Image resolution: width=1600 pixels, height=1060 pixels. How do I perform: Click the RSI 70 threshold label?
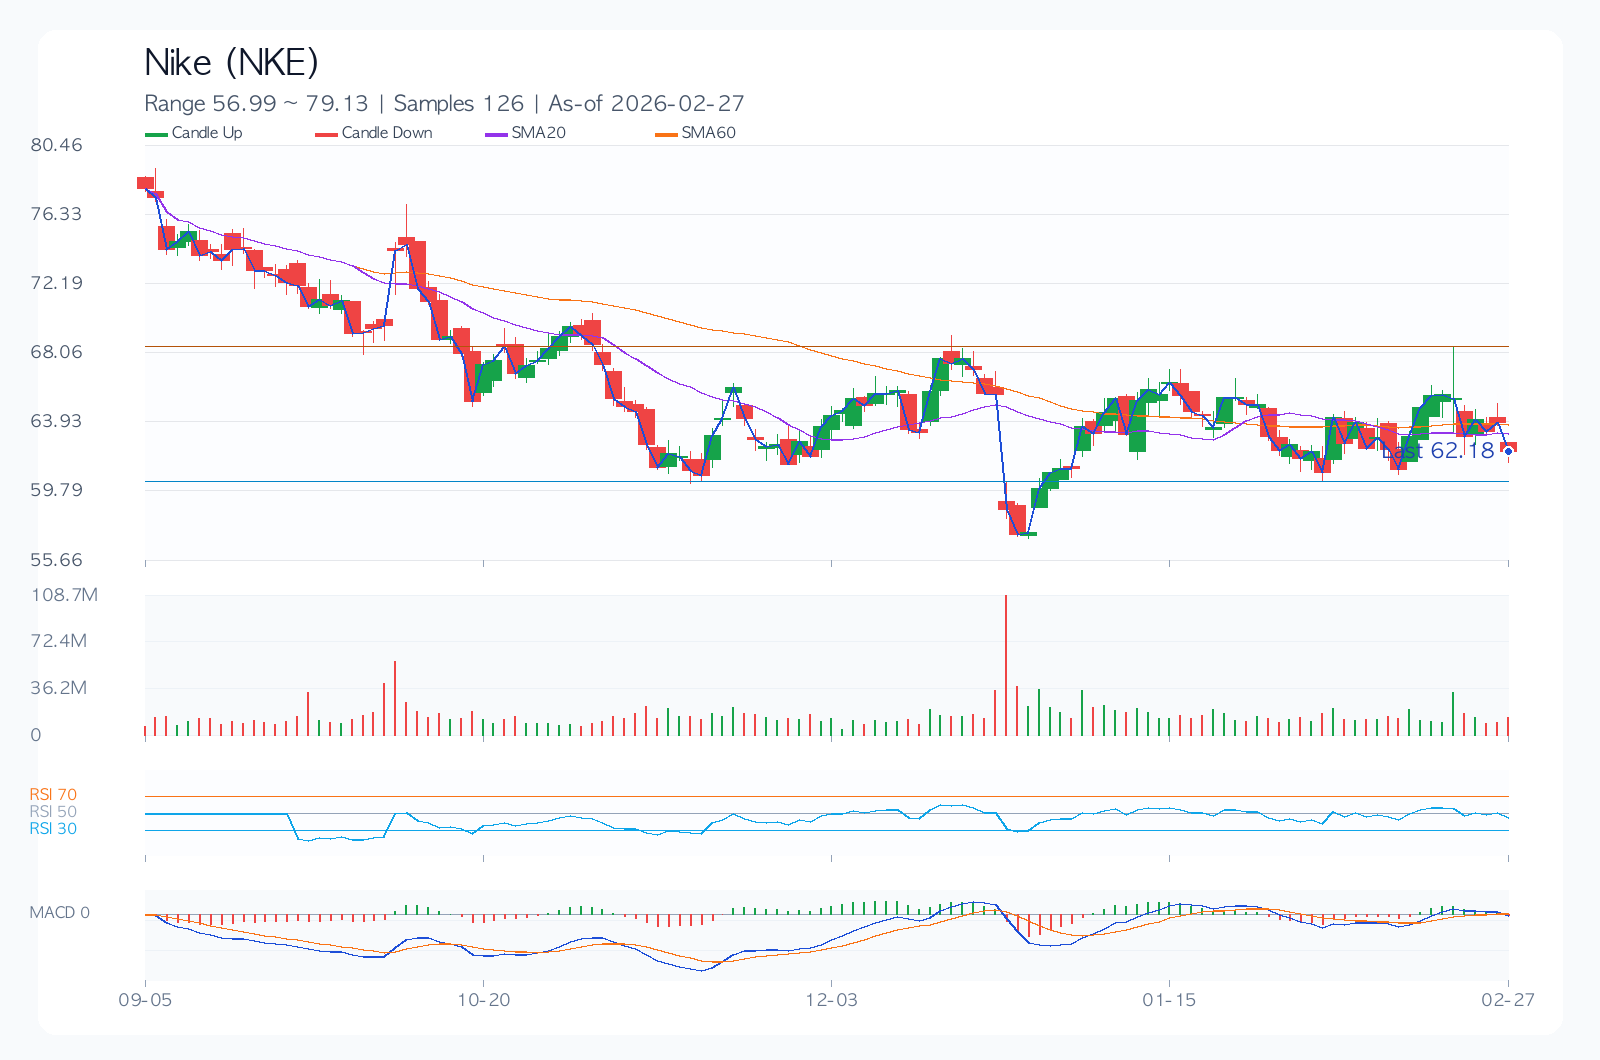point(53,795)
